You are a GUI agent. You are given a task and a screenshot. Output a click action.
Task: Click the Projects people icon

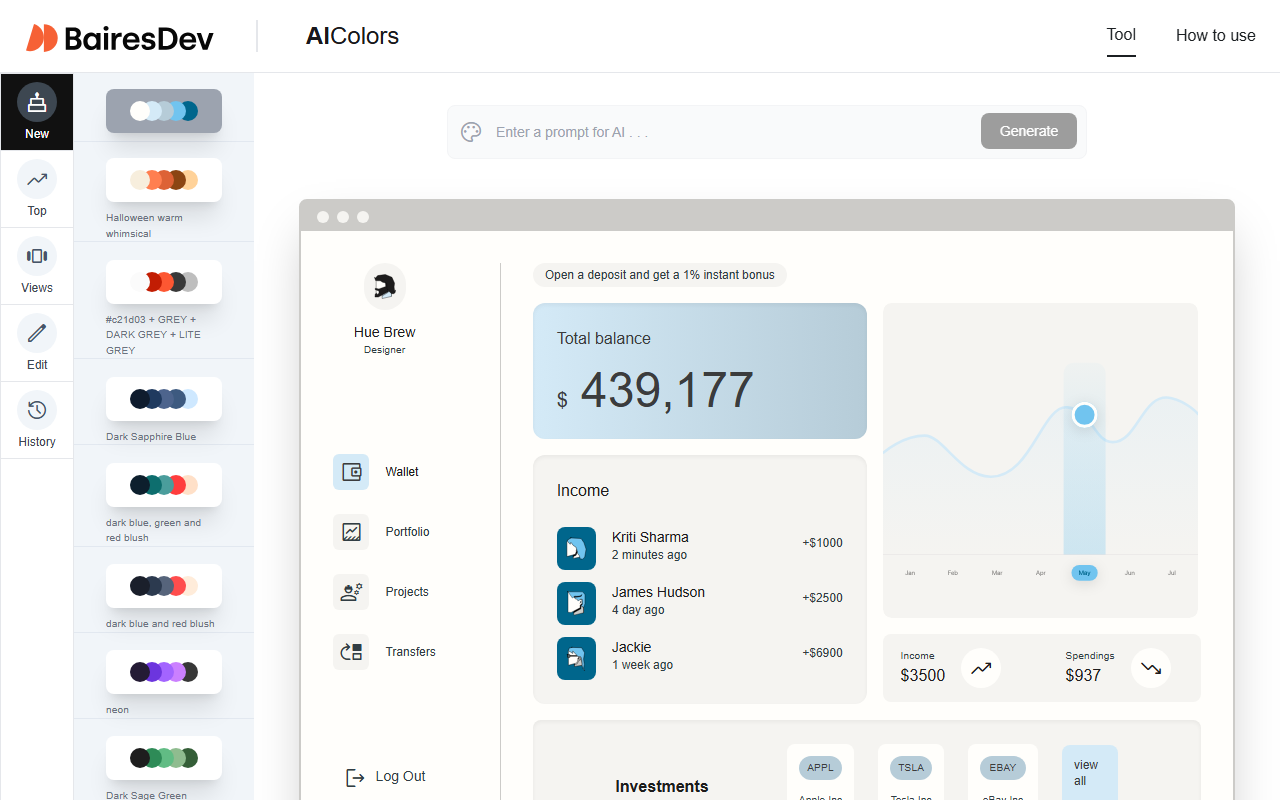pos(351,592)
